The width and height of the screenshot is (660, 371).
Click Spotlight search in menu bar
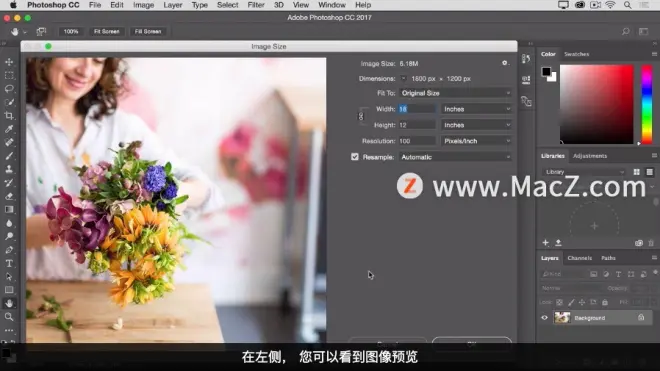pyautogui.click(x=628, y=5)
